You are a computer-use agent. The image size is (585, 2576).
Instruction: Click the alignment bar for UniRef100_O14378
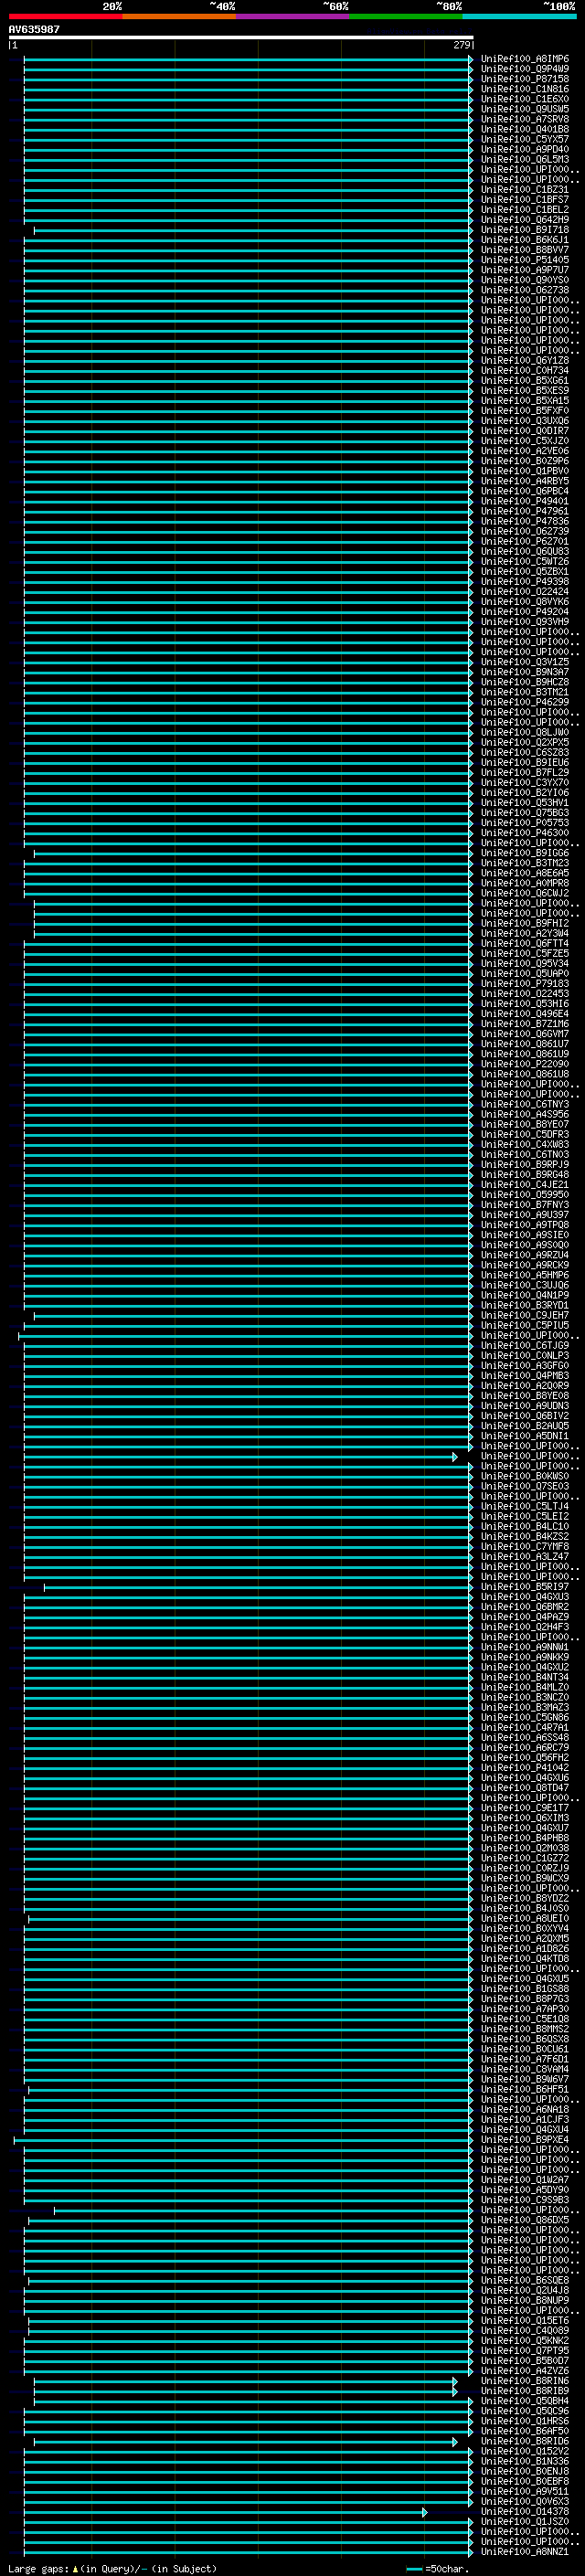[x=226, y=2512]
